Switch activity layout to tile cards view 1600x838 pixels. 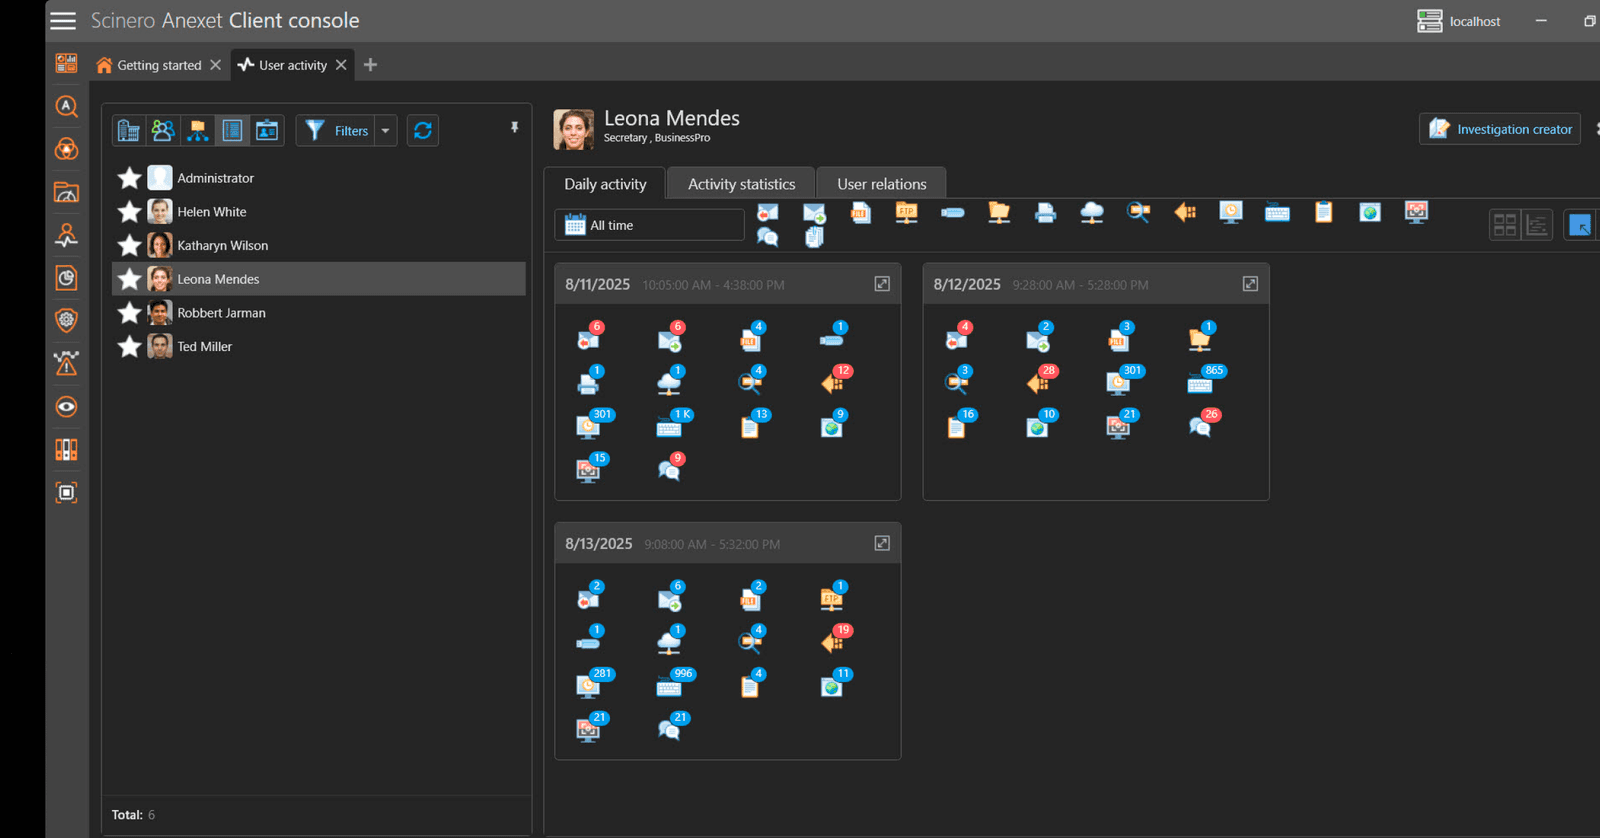click(1504, 225)
